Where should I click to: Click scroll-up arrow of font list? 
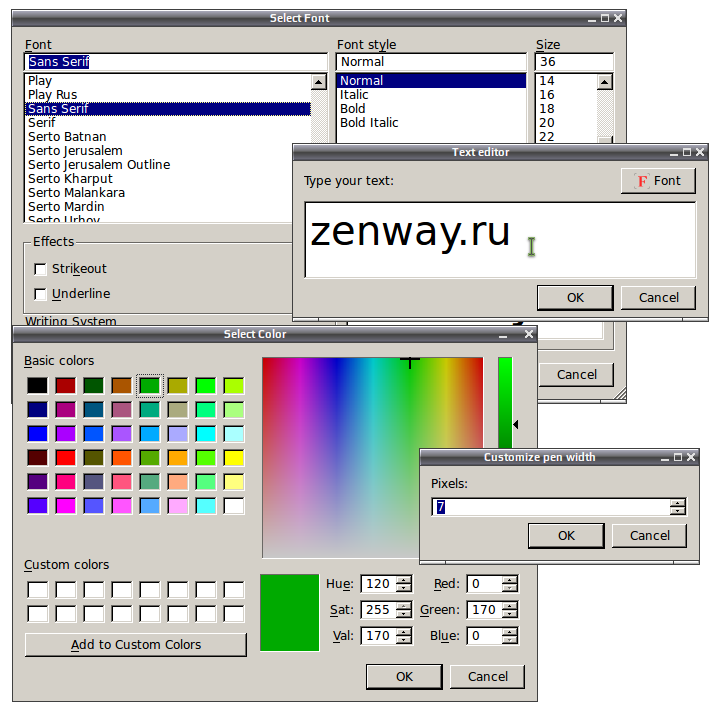(x=319, y=82)
